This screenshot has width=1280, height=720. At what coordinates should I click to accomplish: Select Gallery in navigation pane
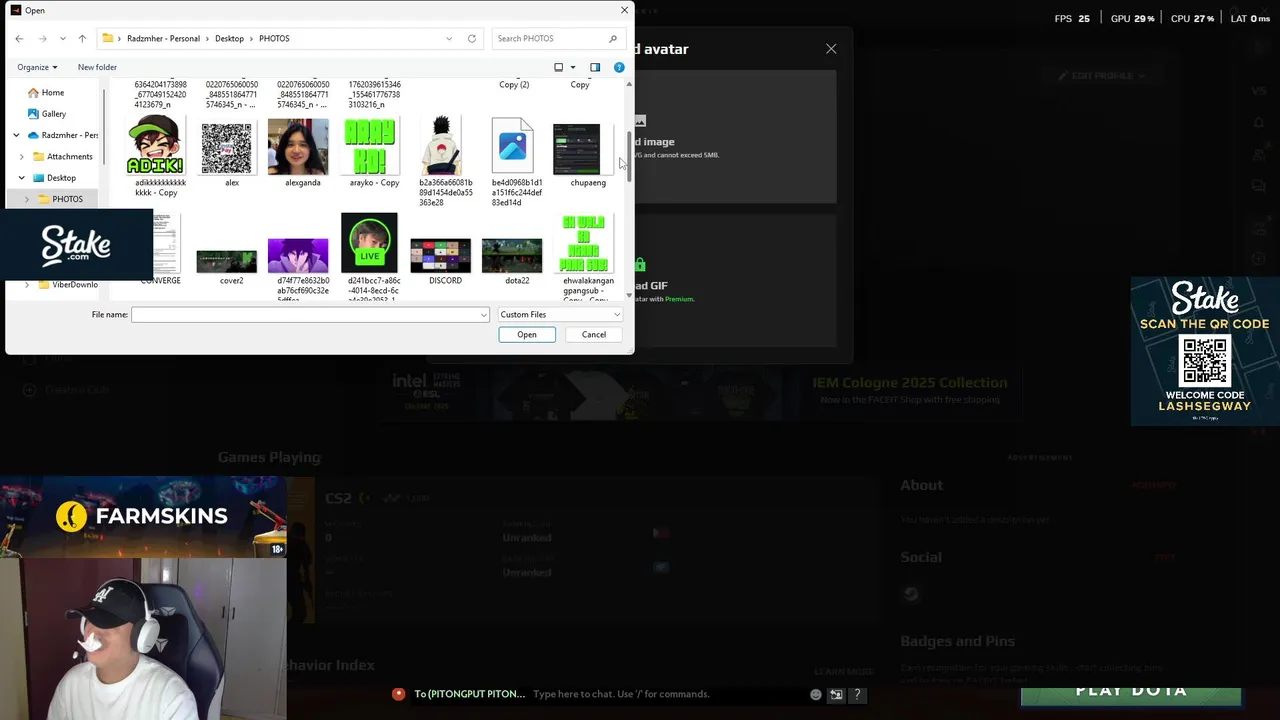click(54, 114)
